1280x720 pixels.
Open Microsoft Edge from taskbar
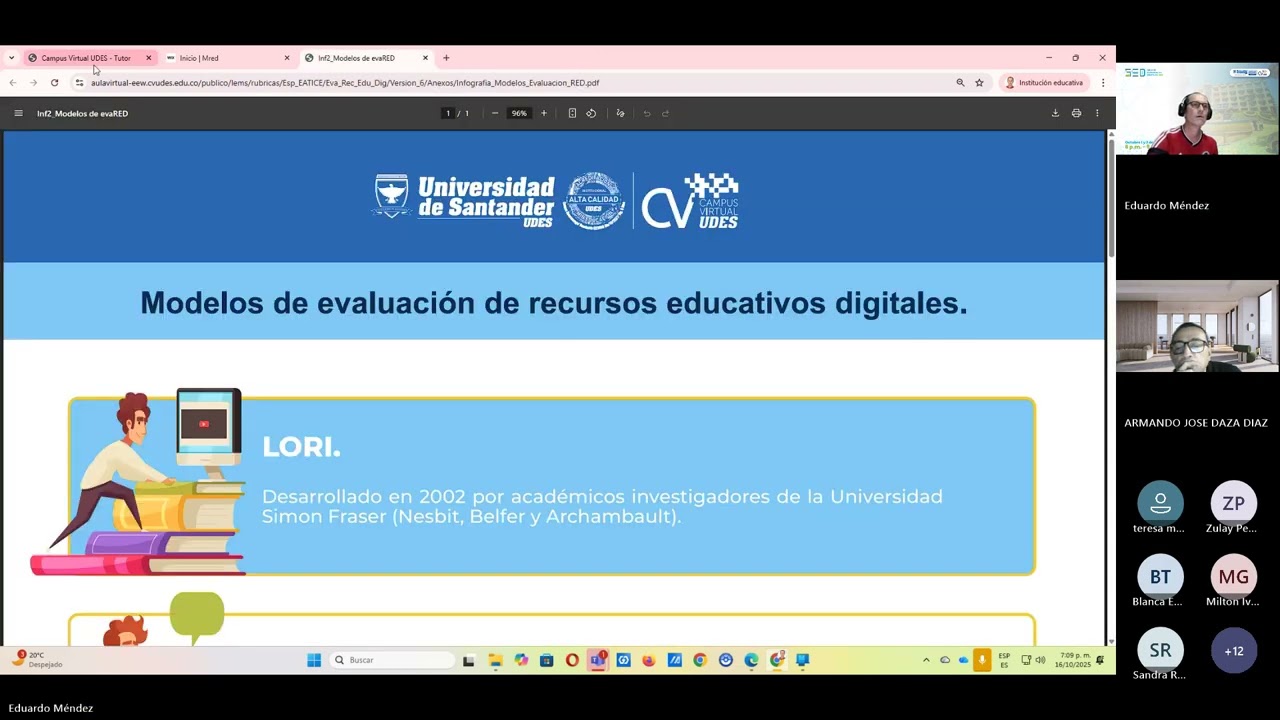pos(751,660)
